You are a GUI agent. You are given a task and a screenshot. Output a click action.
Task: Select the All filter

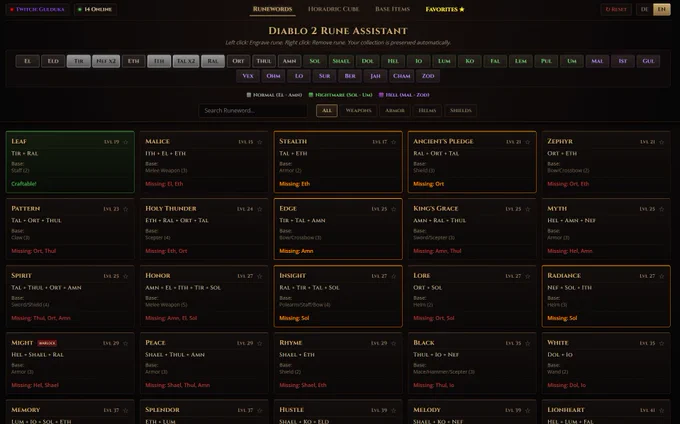327,111
